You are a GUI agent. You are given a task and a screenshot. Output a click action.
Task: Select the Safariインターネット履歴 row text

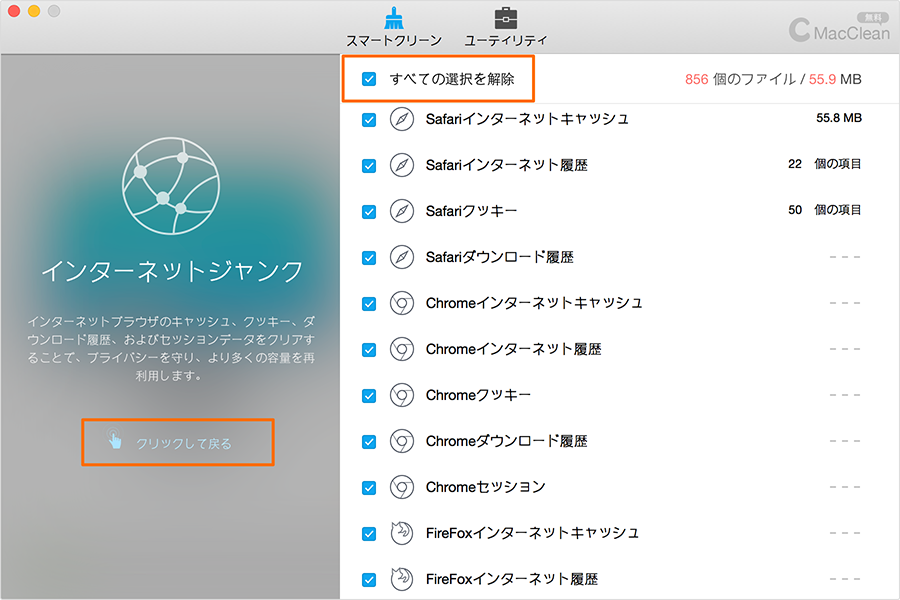click(x=506, y=165)
